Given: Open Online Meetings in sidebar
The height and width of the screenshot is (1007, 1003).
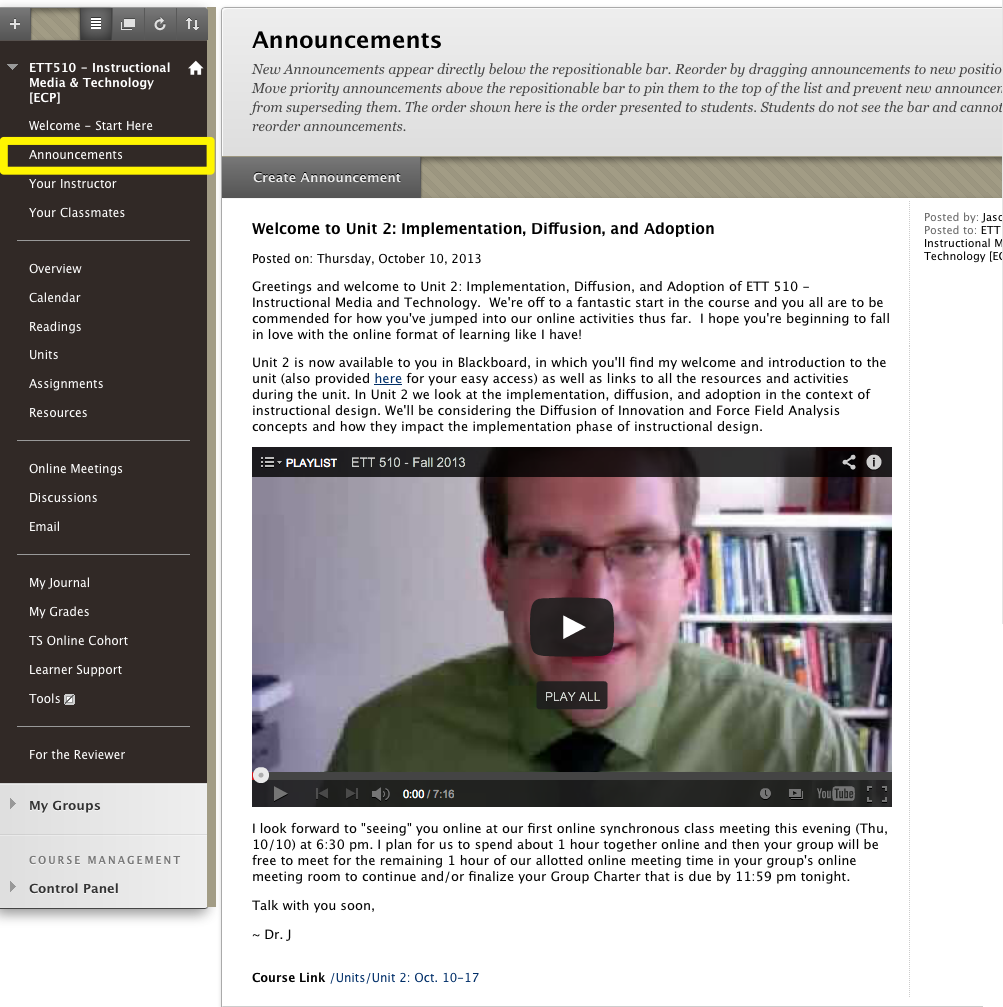Looking at the screenshot, I should click(x=76, y=469).
